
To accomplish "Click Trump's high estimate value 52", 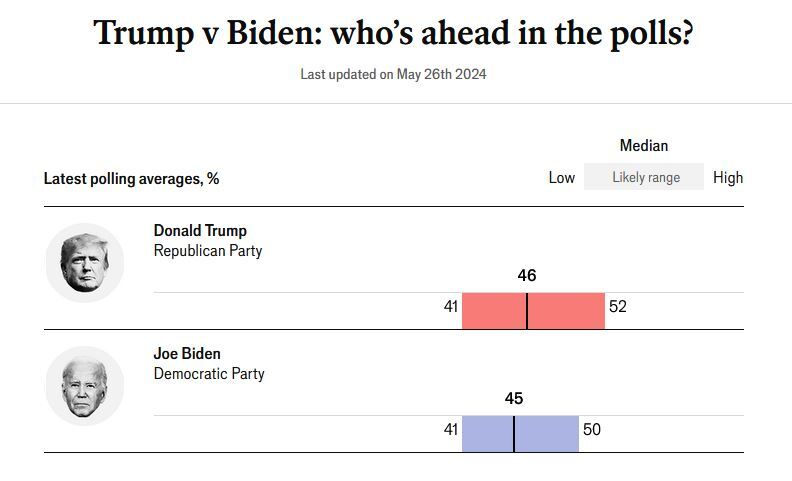I will pos(618,307).
